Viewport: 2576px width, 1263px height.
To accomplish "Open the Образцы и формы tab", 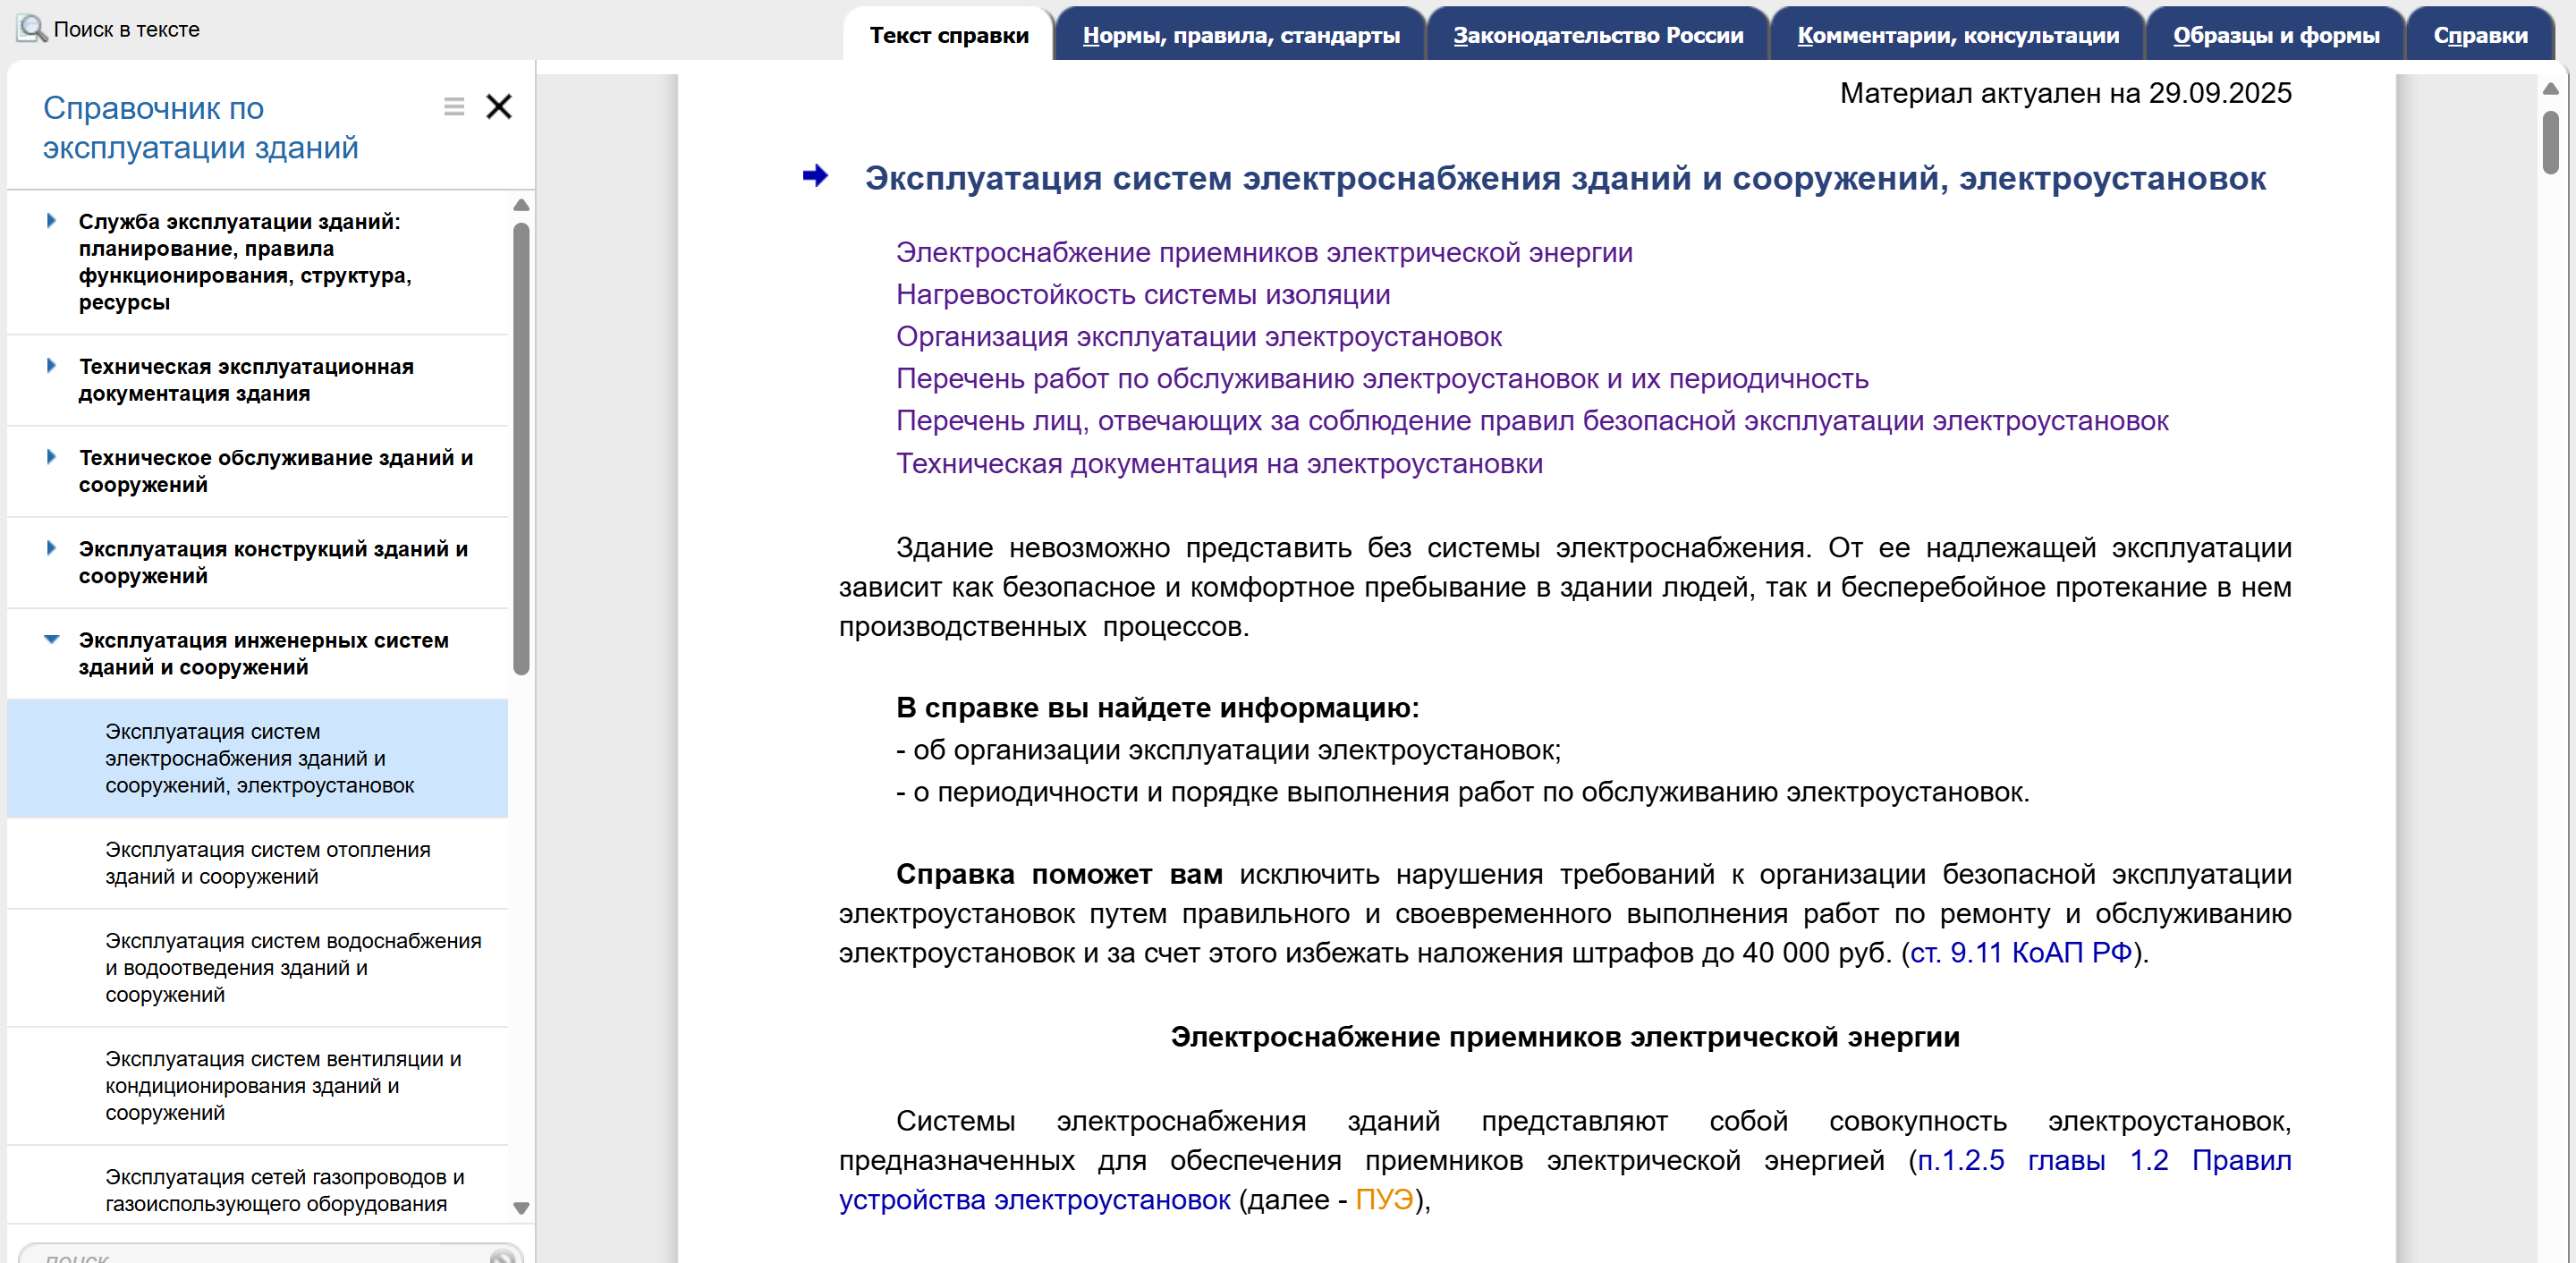I will [x=2275, y=36].
